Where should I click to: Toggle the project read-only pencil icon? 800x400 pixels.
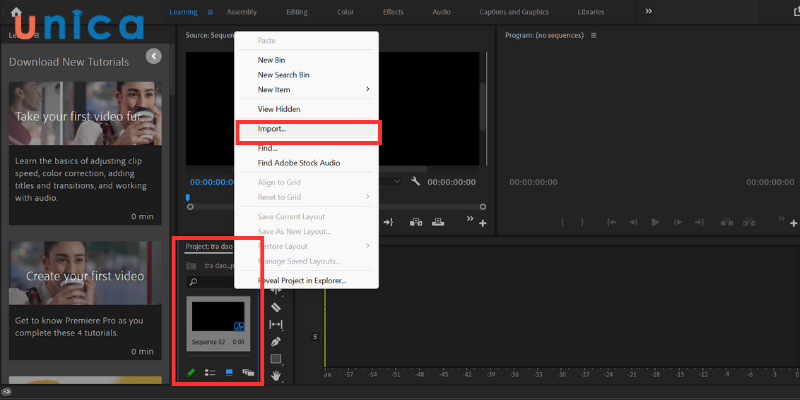pyautogui.click(x=192, y=373)
